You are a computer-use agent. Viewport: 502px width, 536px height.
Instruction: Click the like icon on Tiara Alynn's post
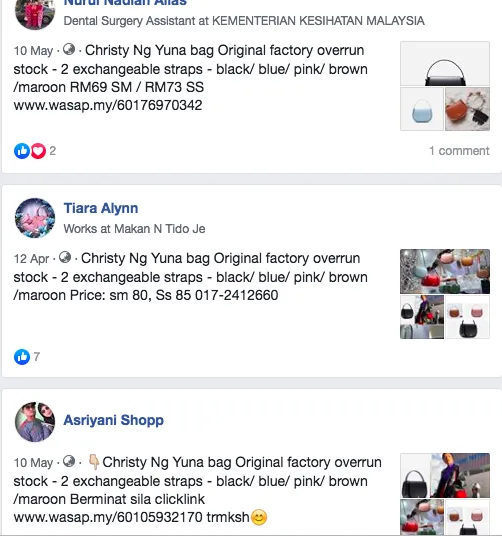point(22,357)
